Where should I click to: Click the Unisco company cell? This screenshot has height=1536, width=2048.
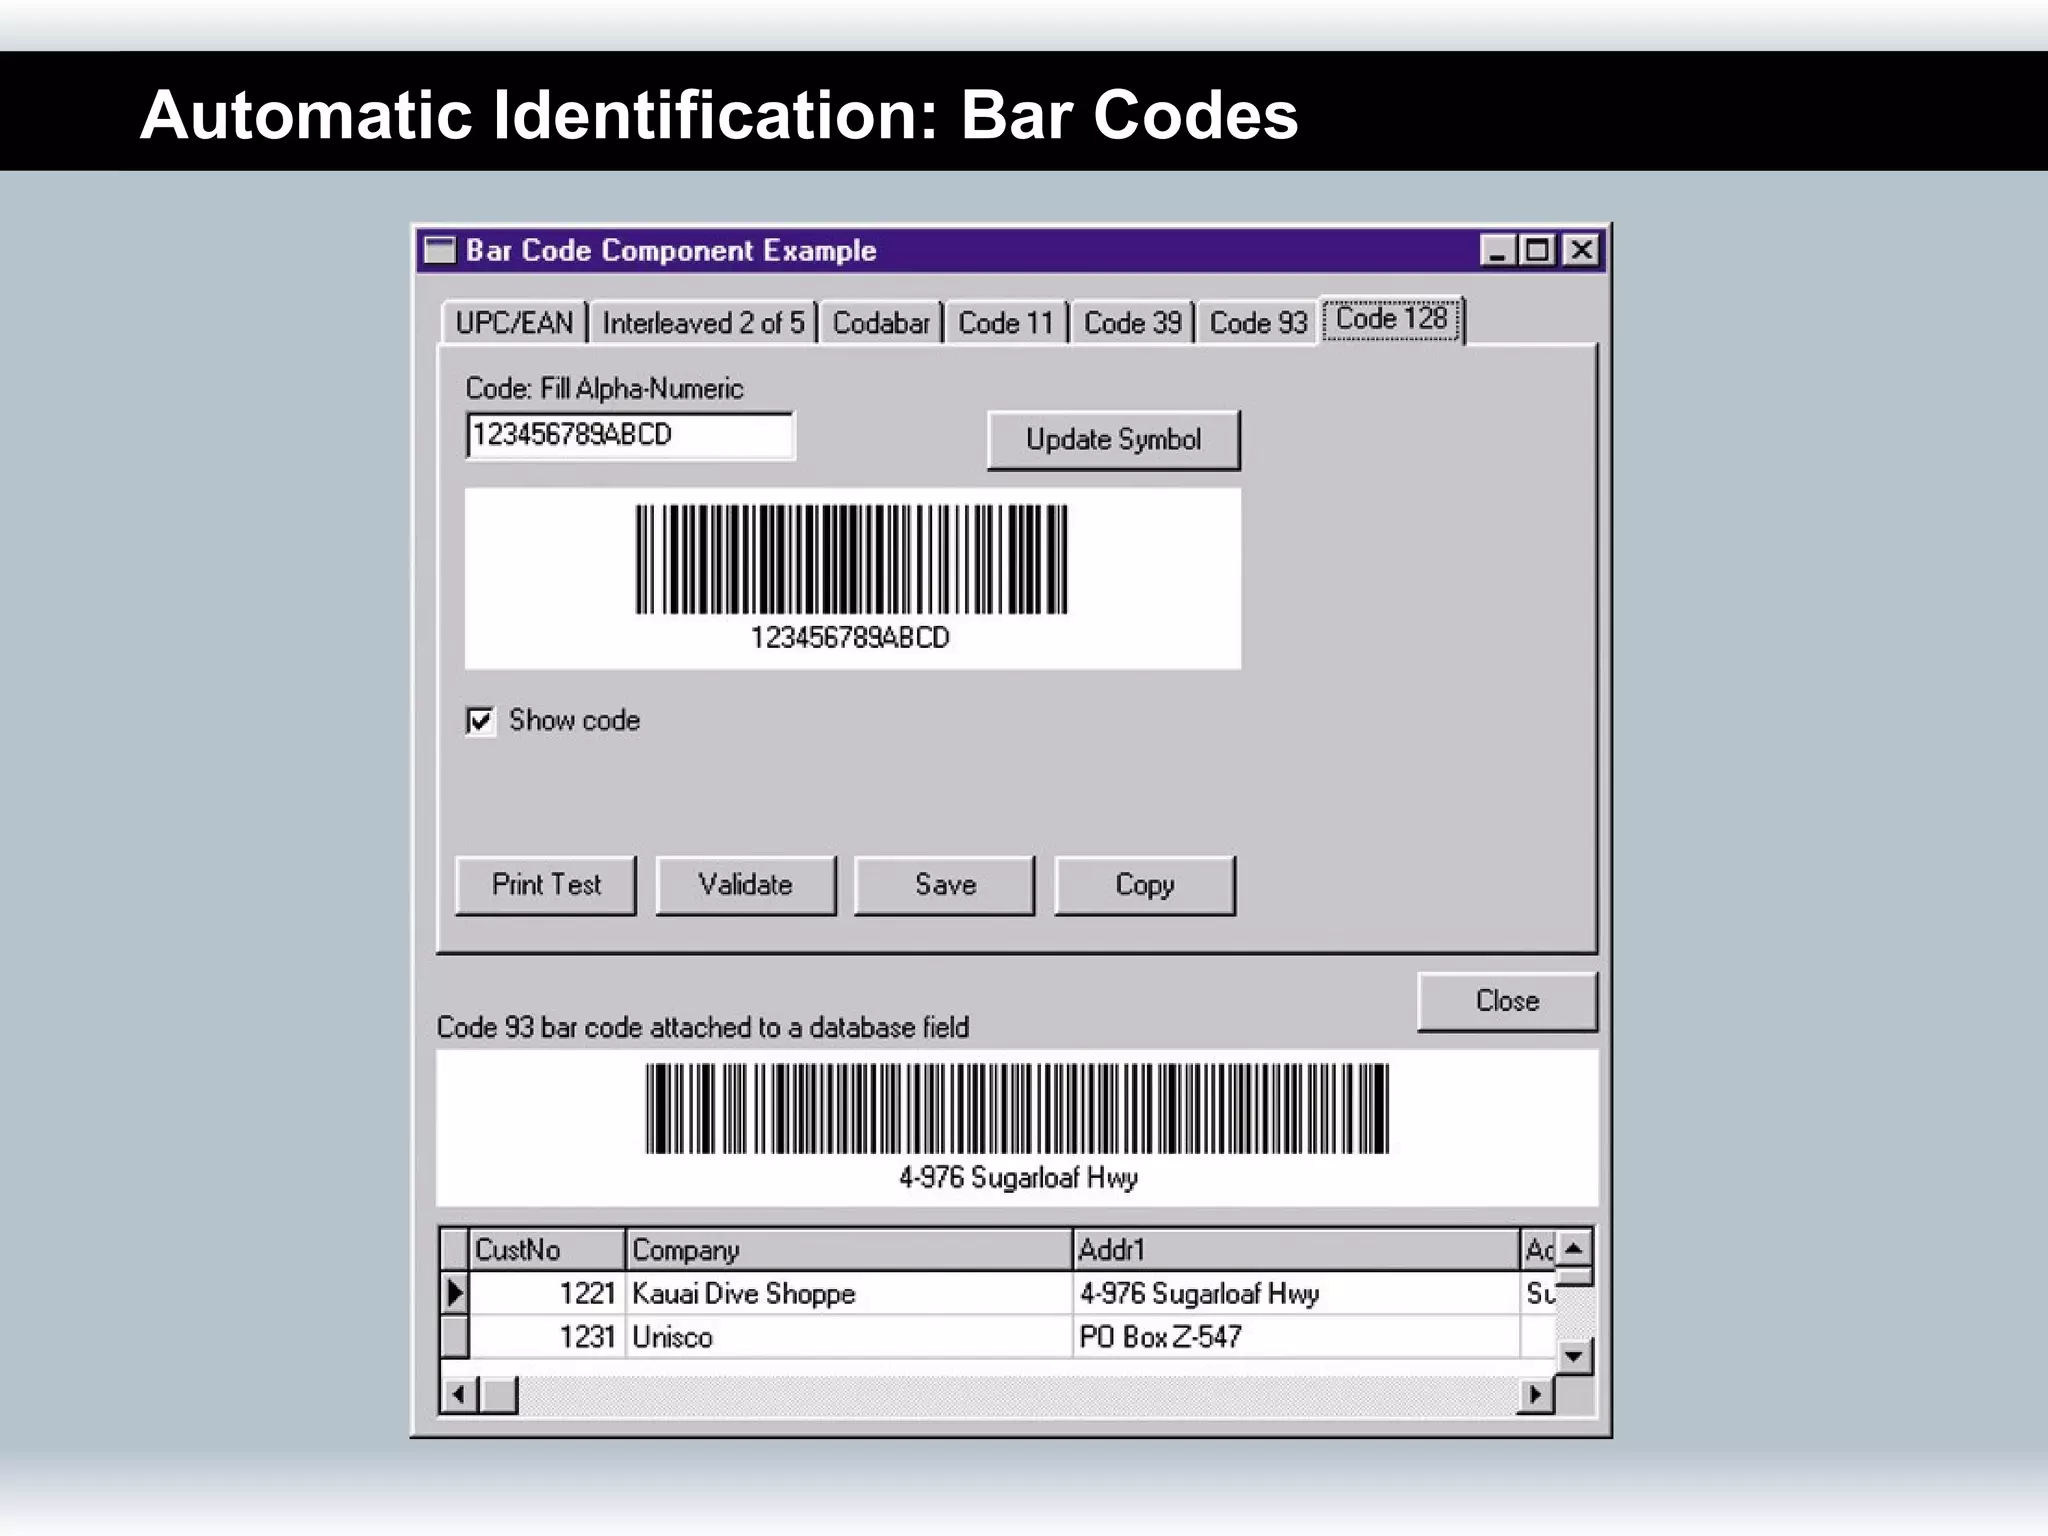tap(849, 1337)
